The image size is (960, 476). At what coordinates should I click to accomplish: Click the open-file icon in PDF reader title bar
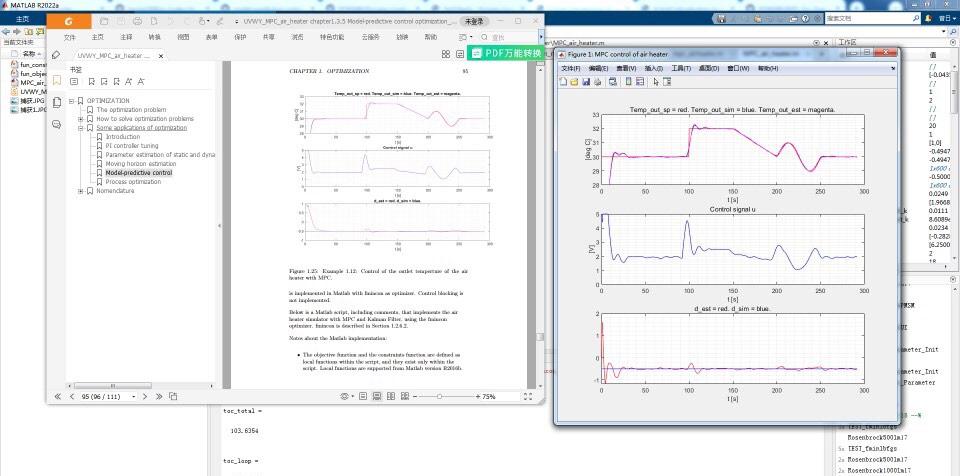click(105, 21)
